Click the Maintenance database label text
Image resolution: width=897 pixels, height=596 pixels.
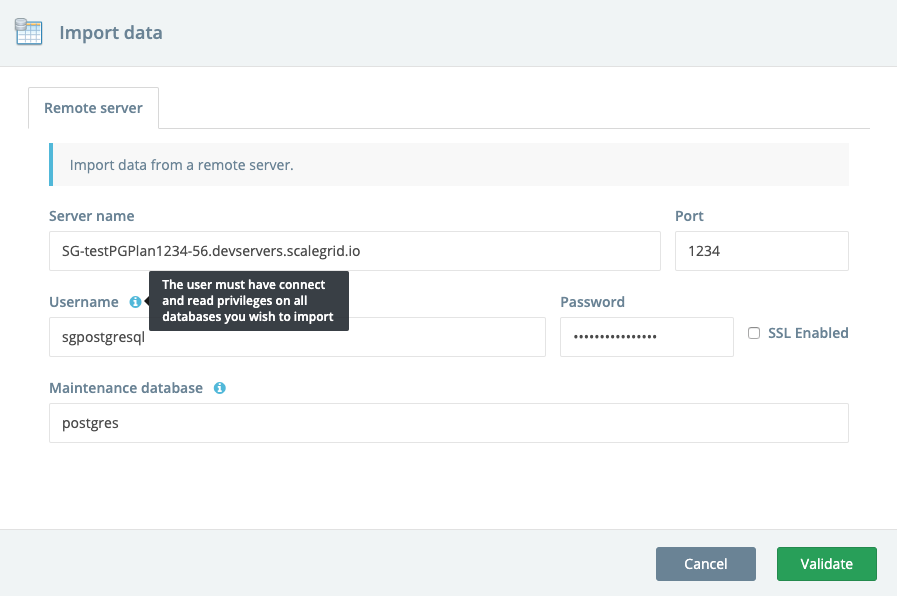click(x=126, y=388)
